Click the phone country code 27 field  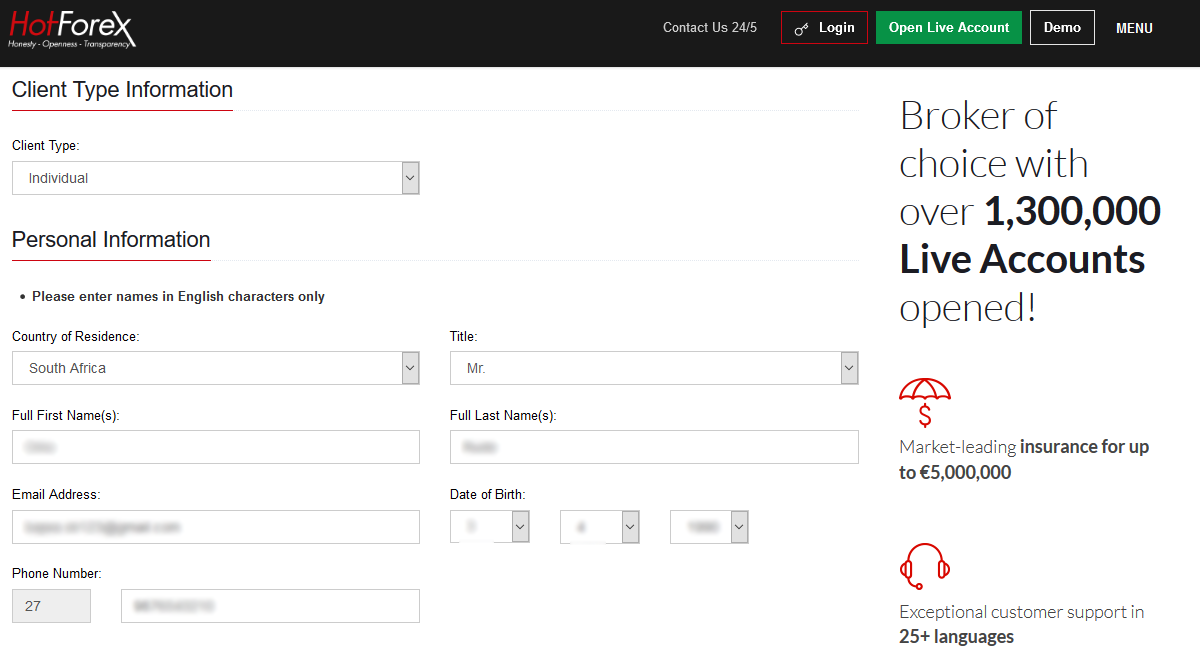[x=51, y=606]
